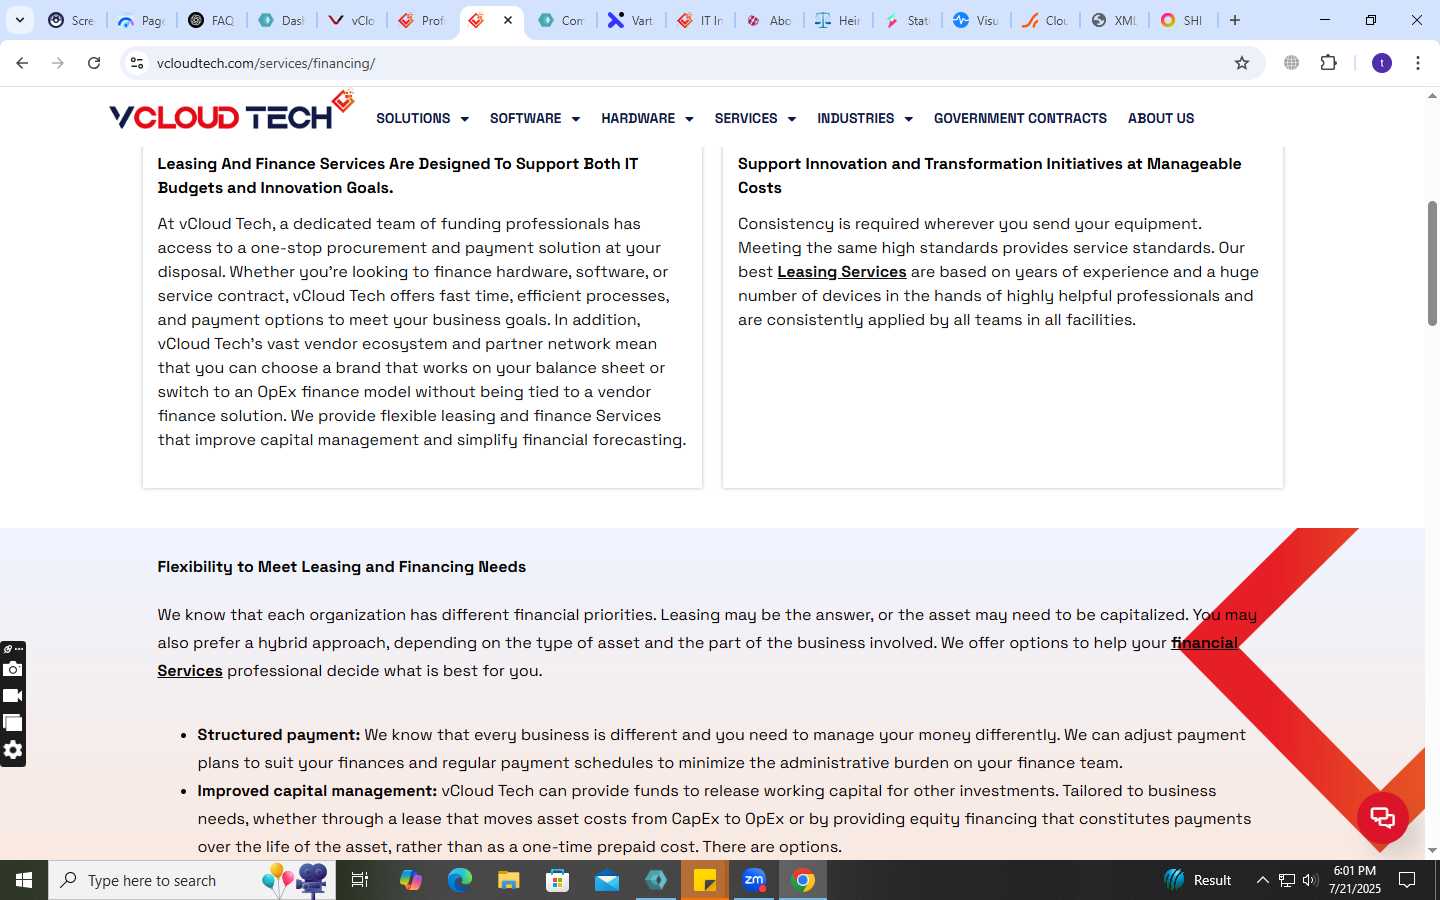Expand the HARDWARE menu

coord(647,118)
